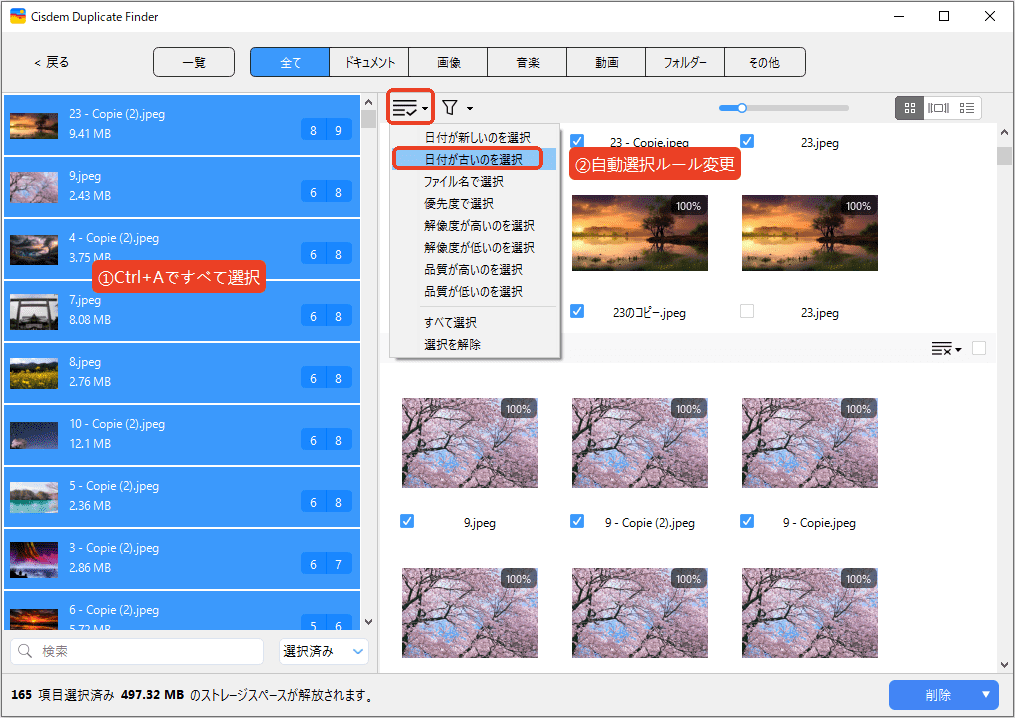Switch to detailed list view

click(966, 108)
